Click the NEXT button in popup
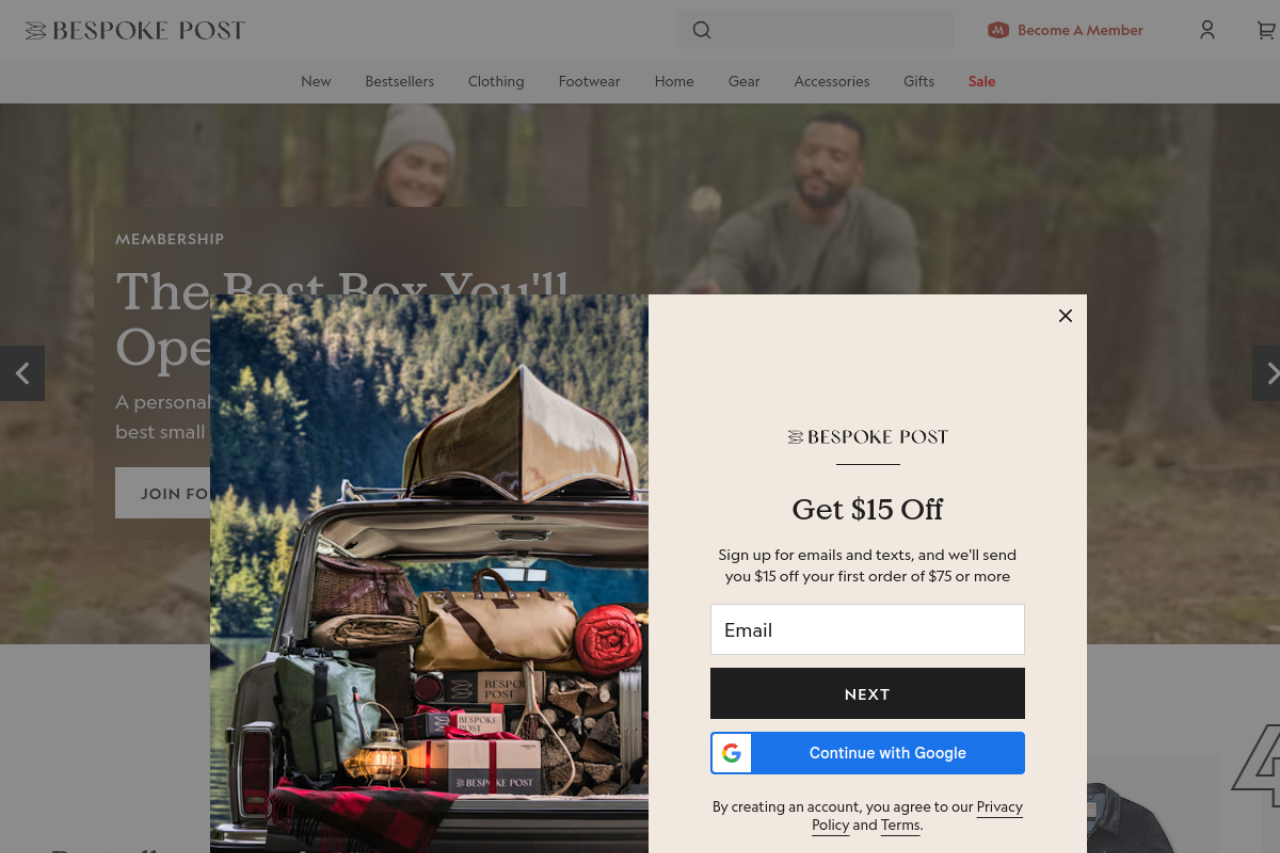 click(868, 694)
